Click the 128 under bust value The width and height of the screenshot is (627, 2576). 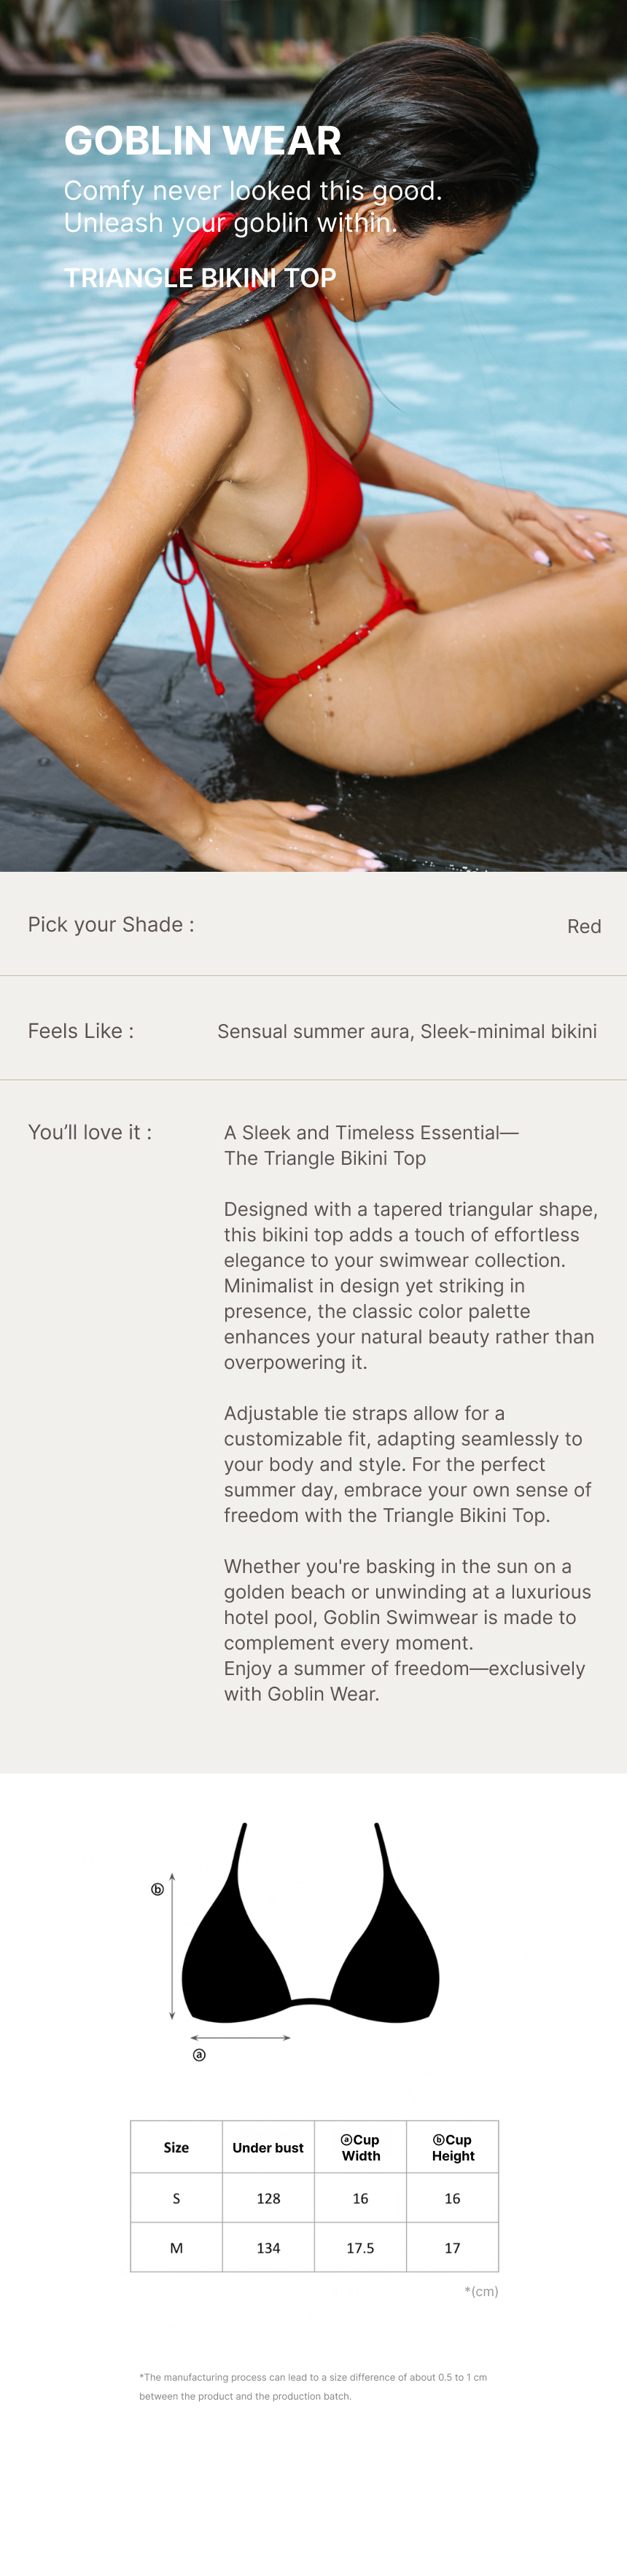[268, 2198]
